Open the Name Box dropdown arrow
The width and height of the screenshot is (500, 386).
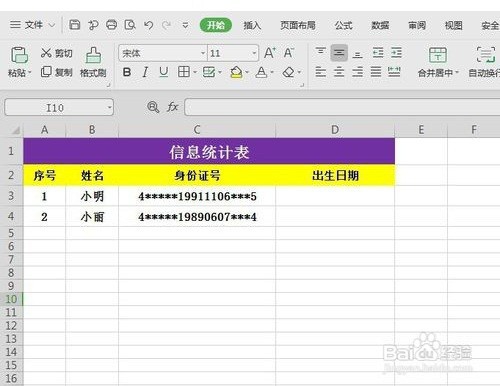[109, 107]
